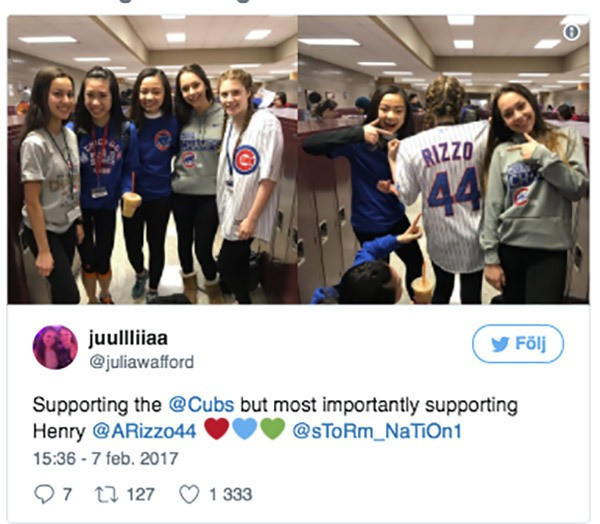The width and height of the screenshot is (600, 524).
Task: Click the juullliiaa display name
Action: 128,338
